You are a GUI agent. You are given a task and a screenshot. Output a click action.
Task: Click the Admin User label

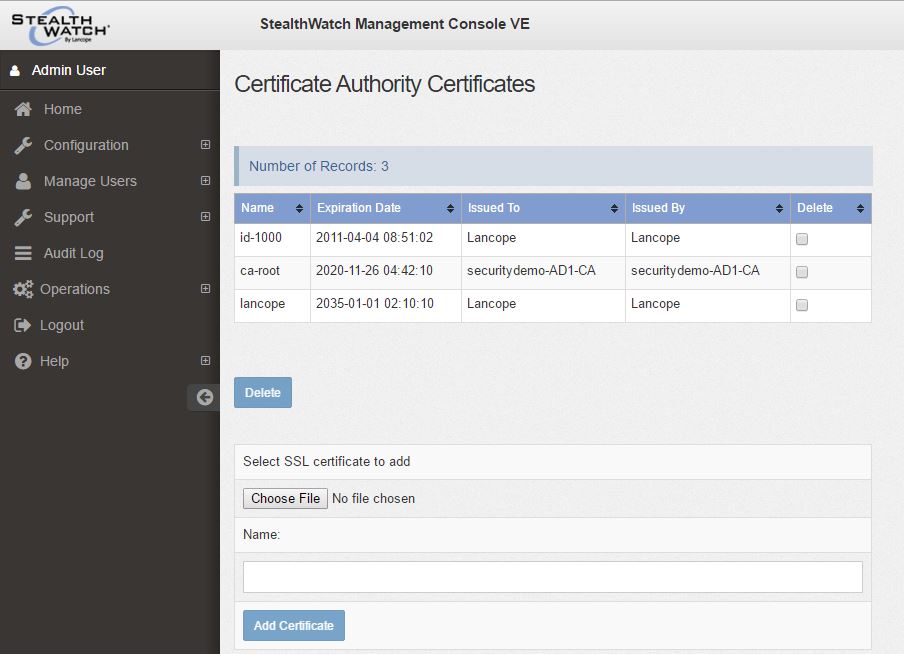pos(69,70)
